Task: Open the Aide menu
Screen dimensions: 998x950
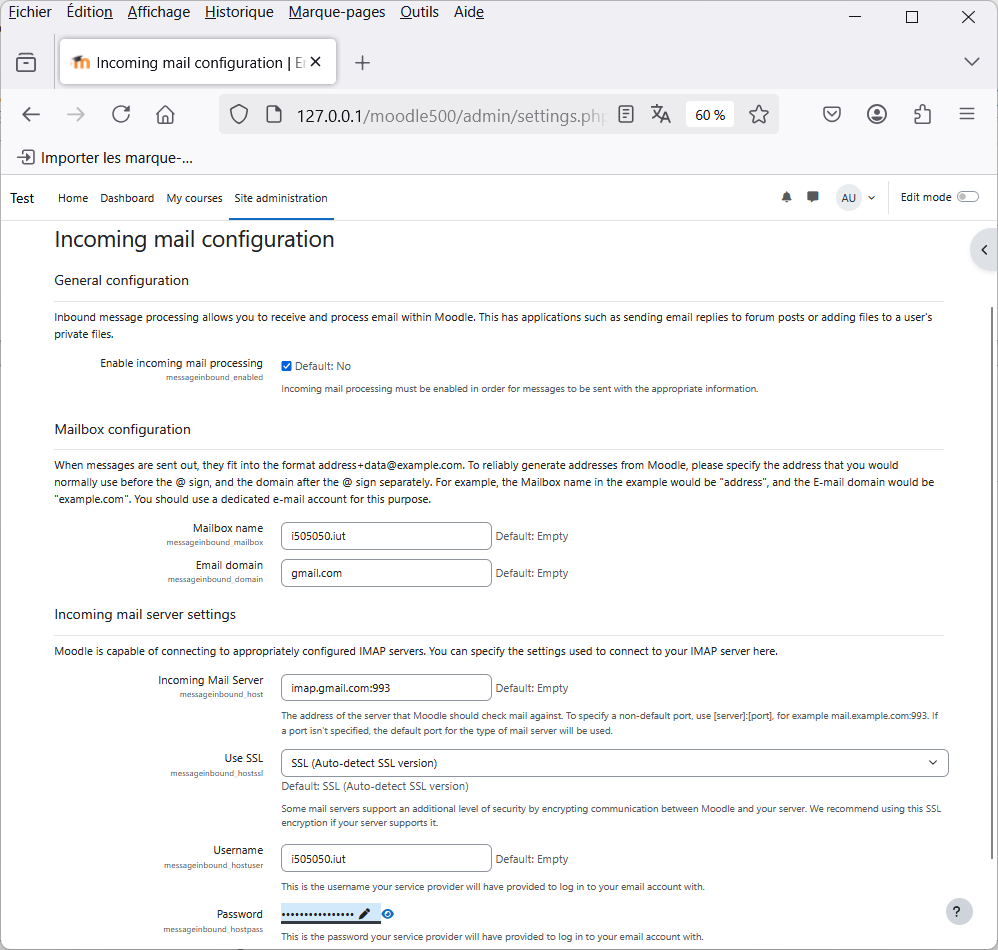Action: (x=469, y=12)
